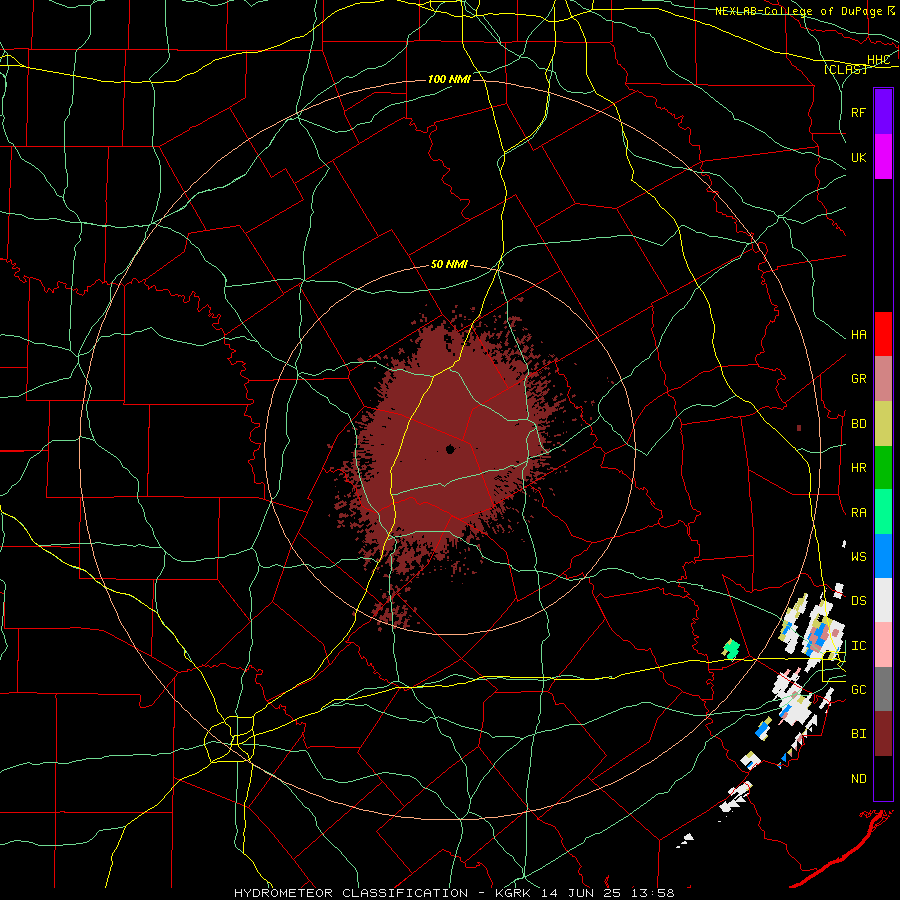
Task: Click the BI legend label
Action: tap(858, 734)
